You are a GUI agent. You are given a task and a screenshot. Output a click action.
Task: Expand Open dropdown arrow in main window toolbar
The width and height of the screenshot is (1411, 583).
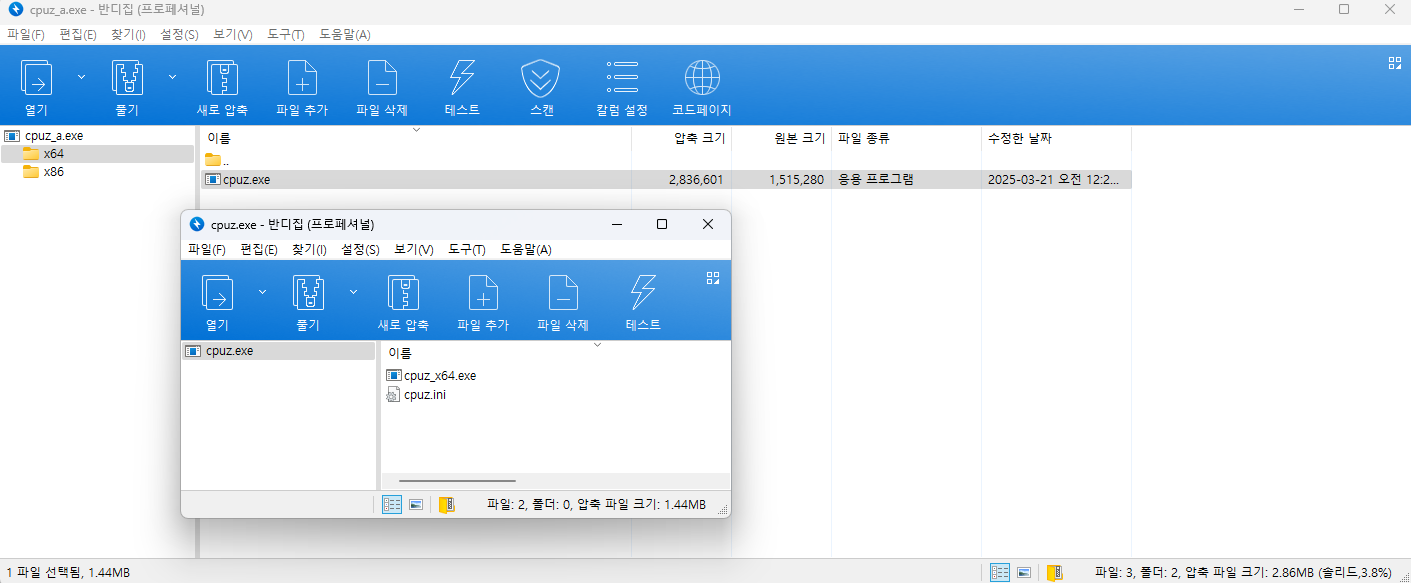coord(82,76)
